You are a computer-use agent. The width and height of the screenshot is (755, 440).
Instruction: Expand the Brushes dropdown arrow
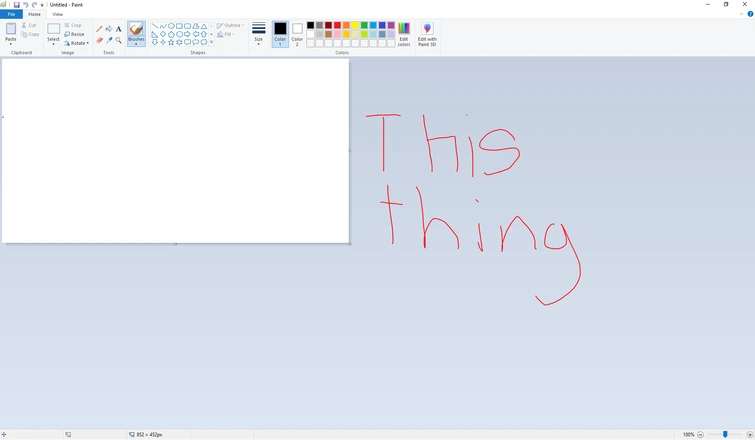136,42
